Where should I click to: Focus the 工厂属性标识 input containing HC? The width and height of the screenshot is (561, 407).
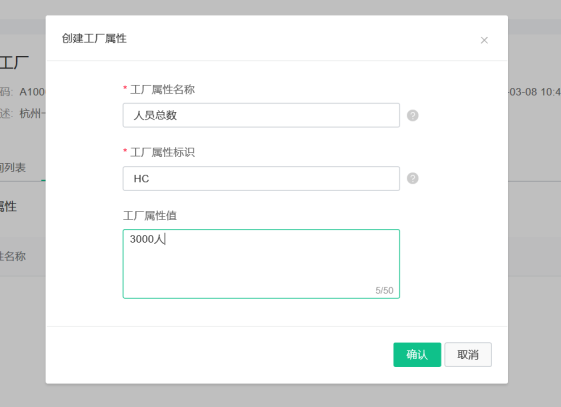pos(261,178)
